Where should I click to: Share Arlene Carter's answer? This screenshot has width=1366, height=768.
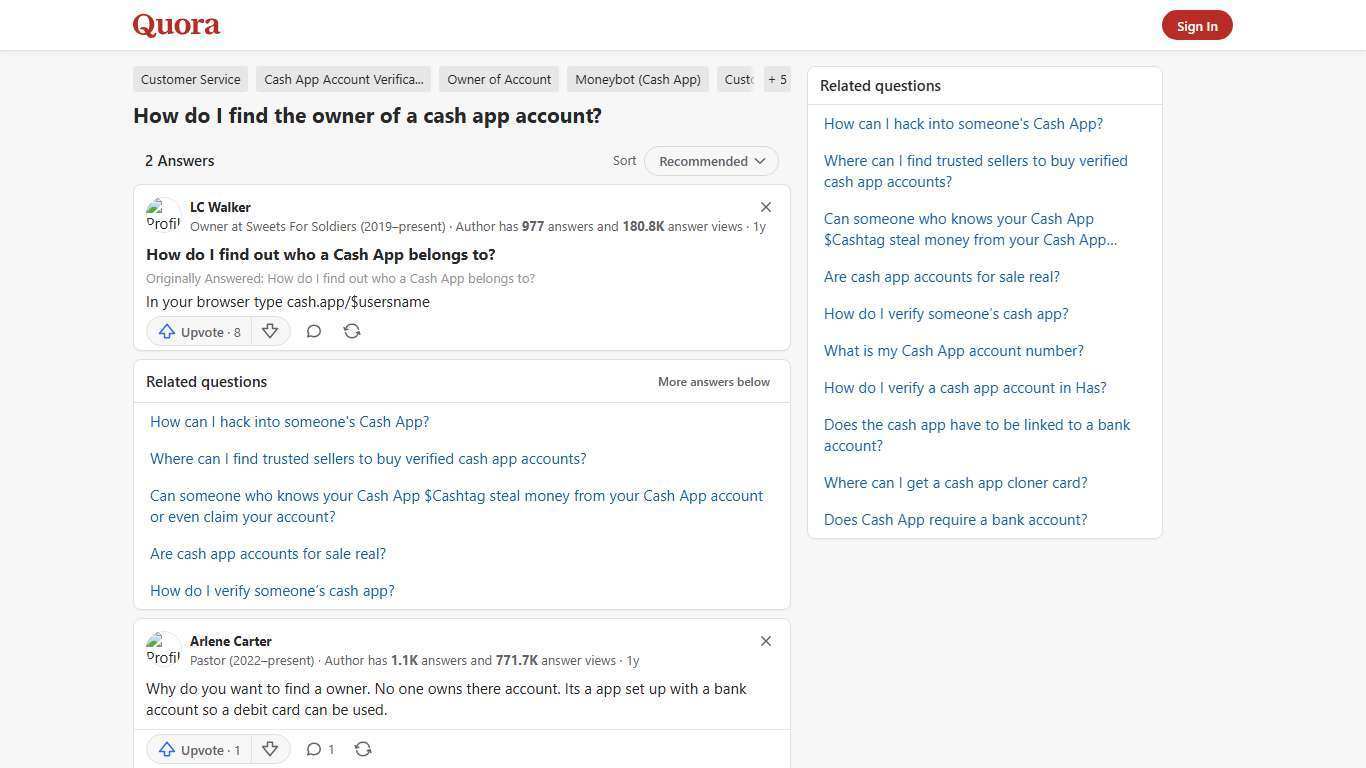click(363, 749)
